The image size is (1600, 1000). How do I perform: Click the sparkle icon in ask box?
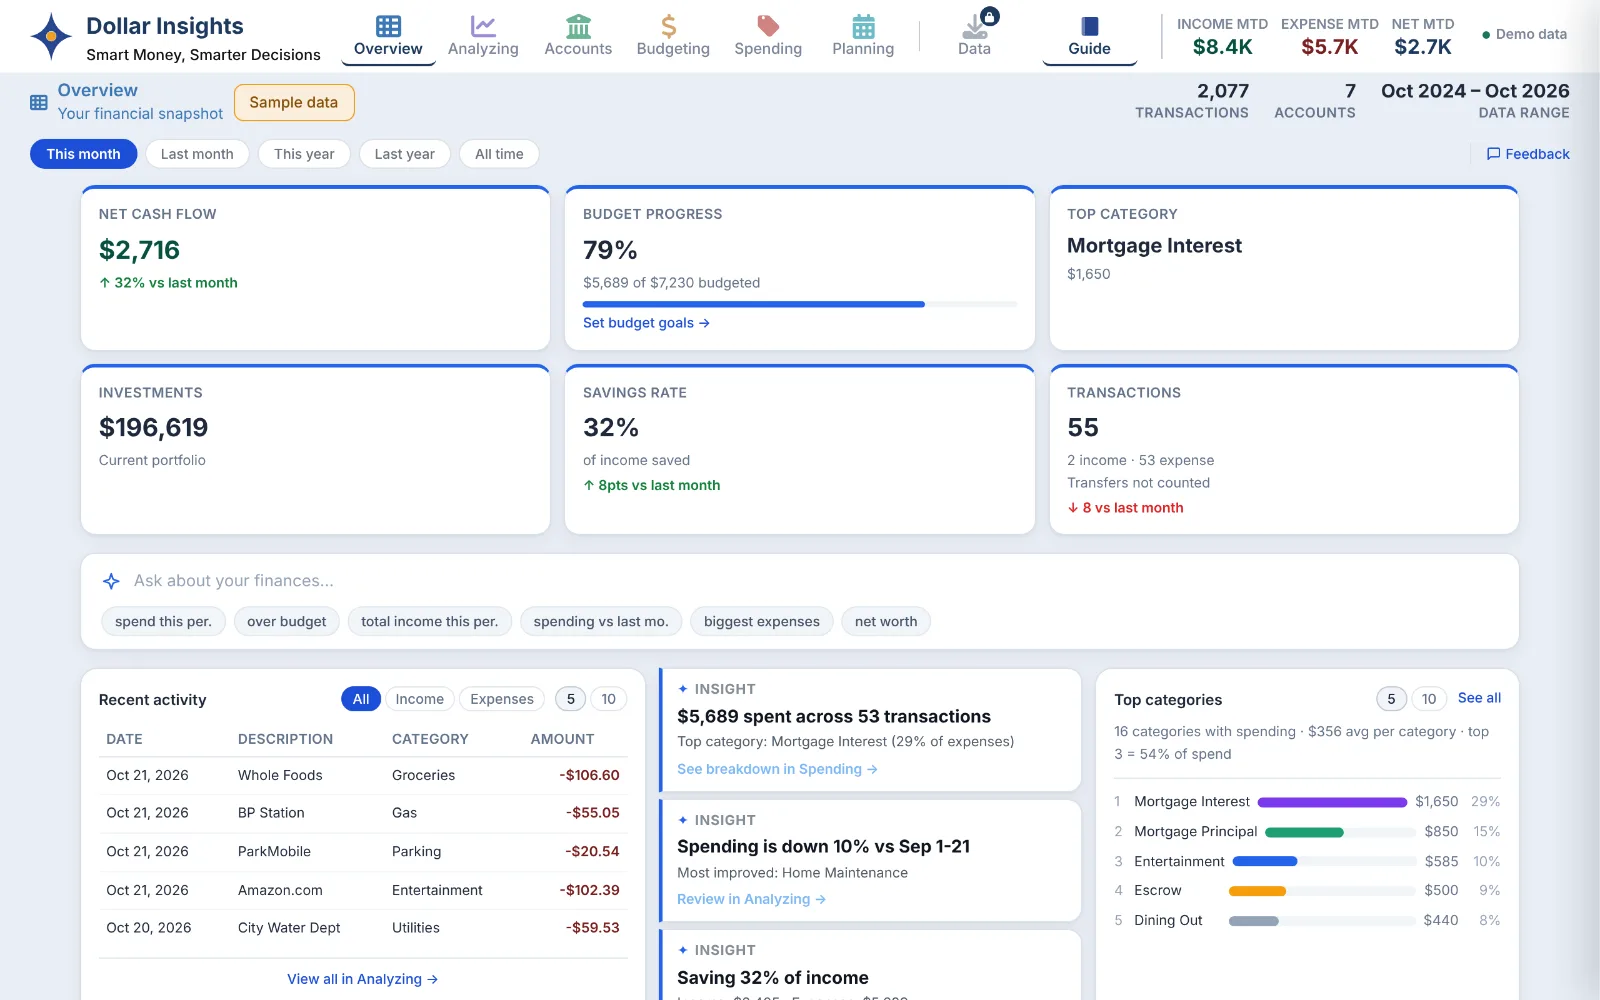[x=111, y=581]
